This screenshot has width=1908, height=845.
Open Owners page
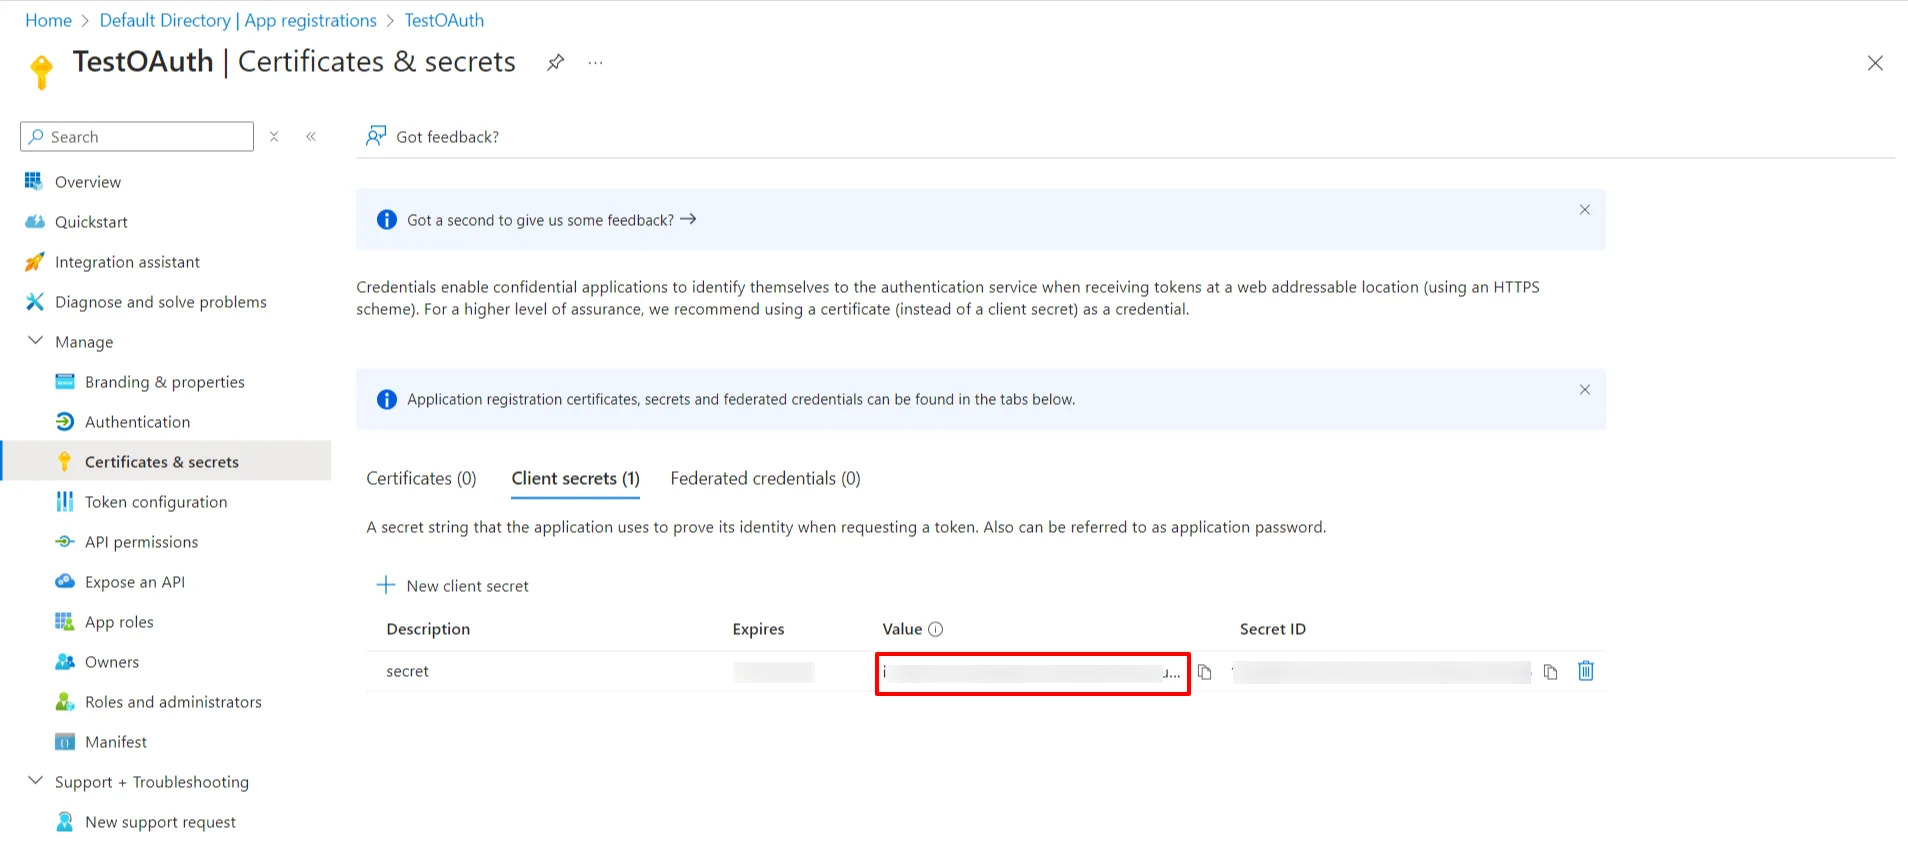point(112,662)
